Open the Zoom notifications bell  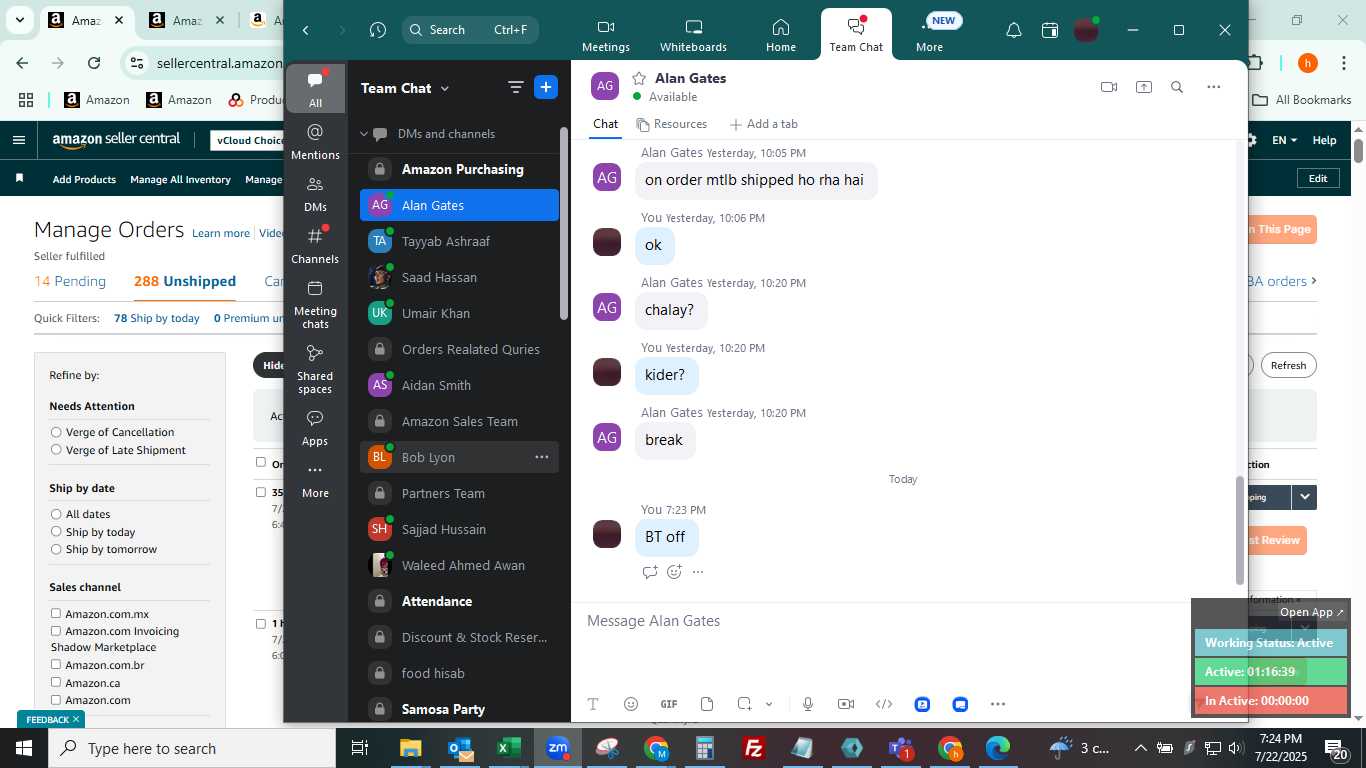coord(1013,30)
